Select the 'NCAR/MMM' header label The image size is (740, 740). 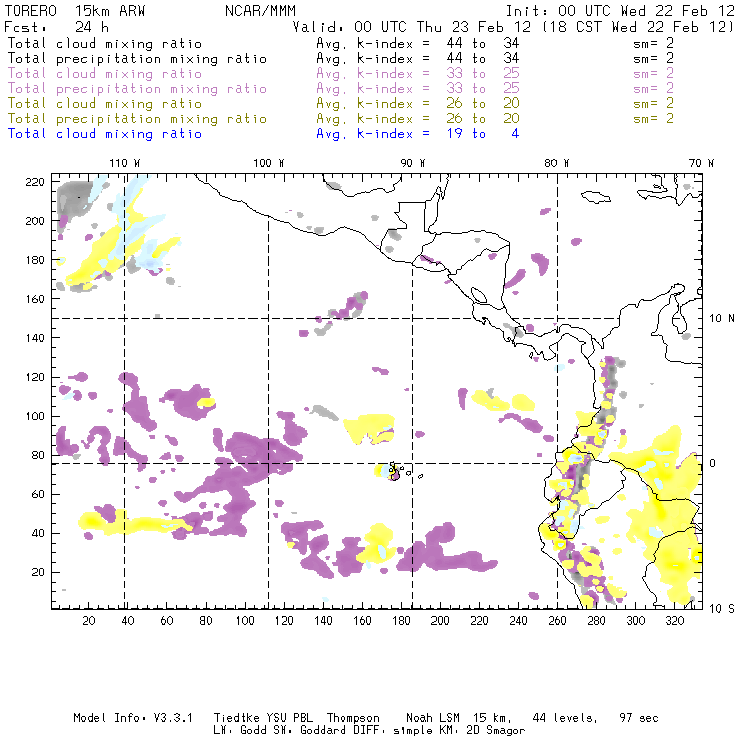(260, 11)
